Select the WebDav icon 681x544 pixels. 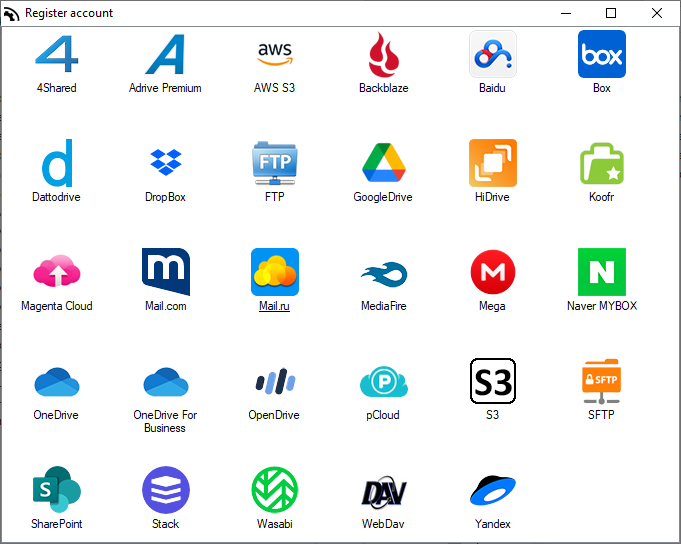pos(384,492)
